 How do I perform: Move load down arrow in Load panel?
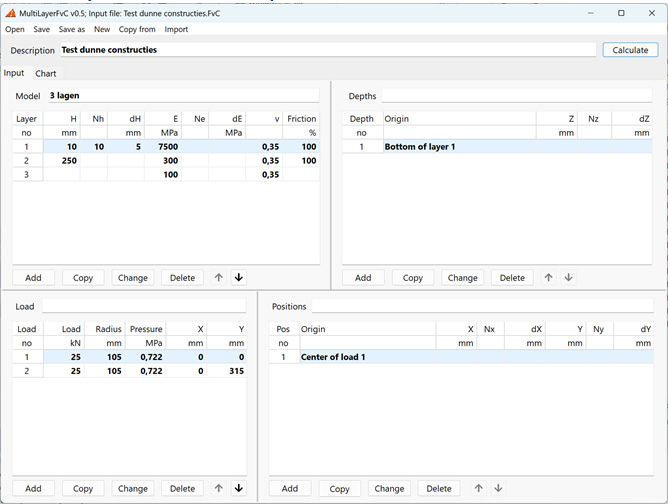239,488
